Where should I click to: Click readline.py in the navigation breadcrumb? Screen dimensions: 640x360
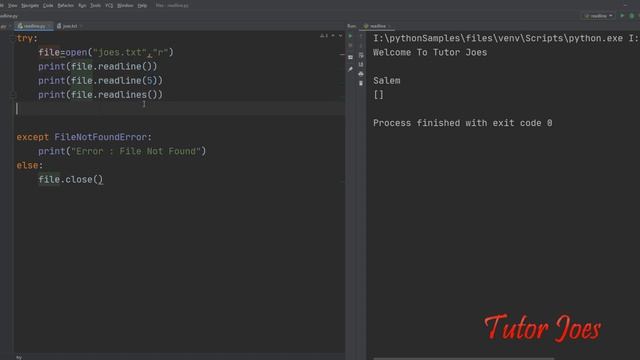coord(9,16)
